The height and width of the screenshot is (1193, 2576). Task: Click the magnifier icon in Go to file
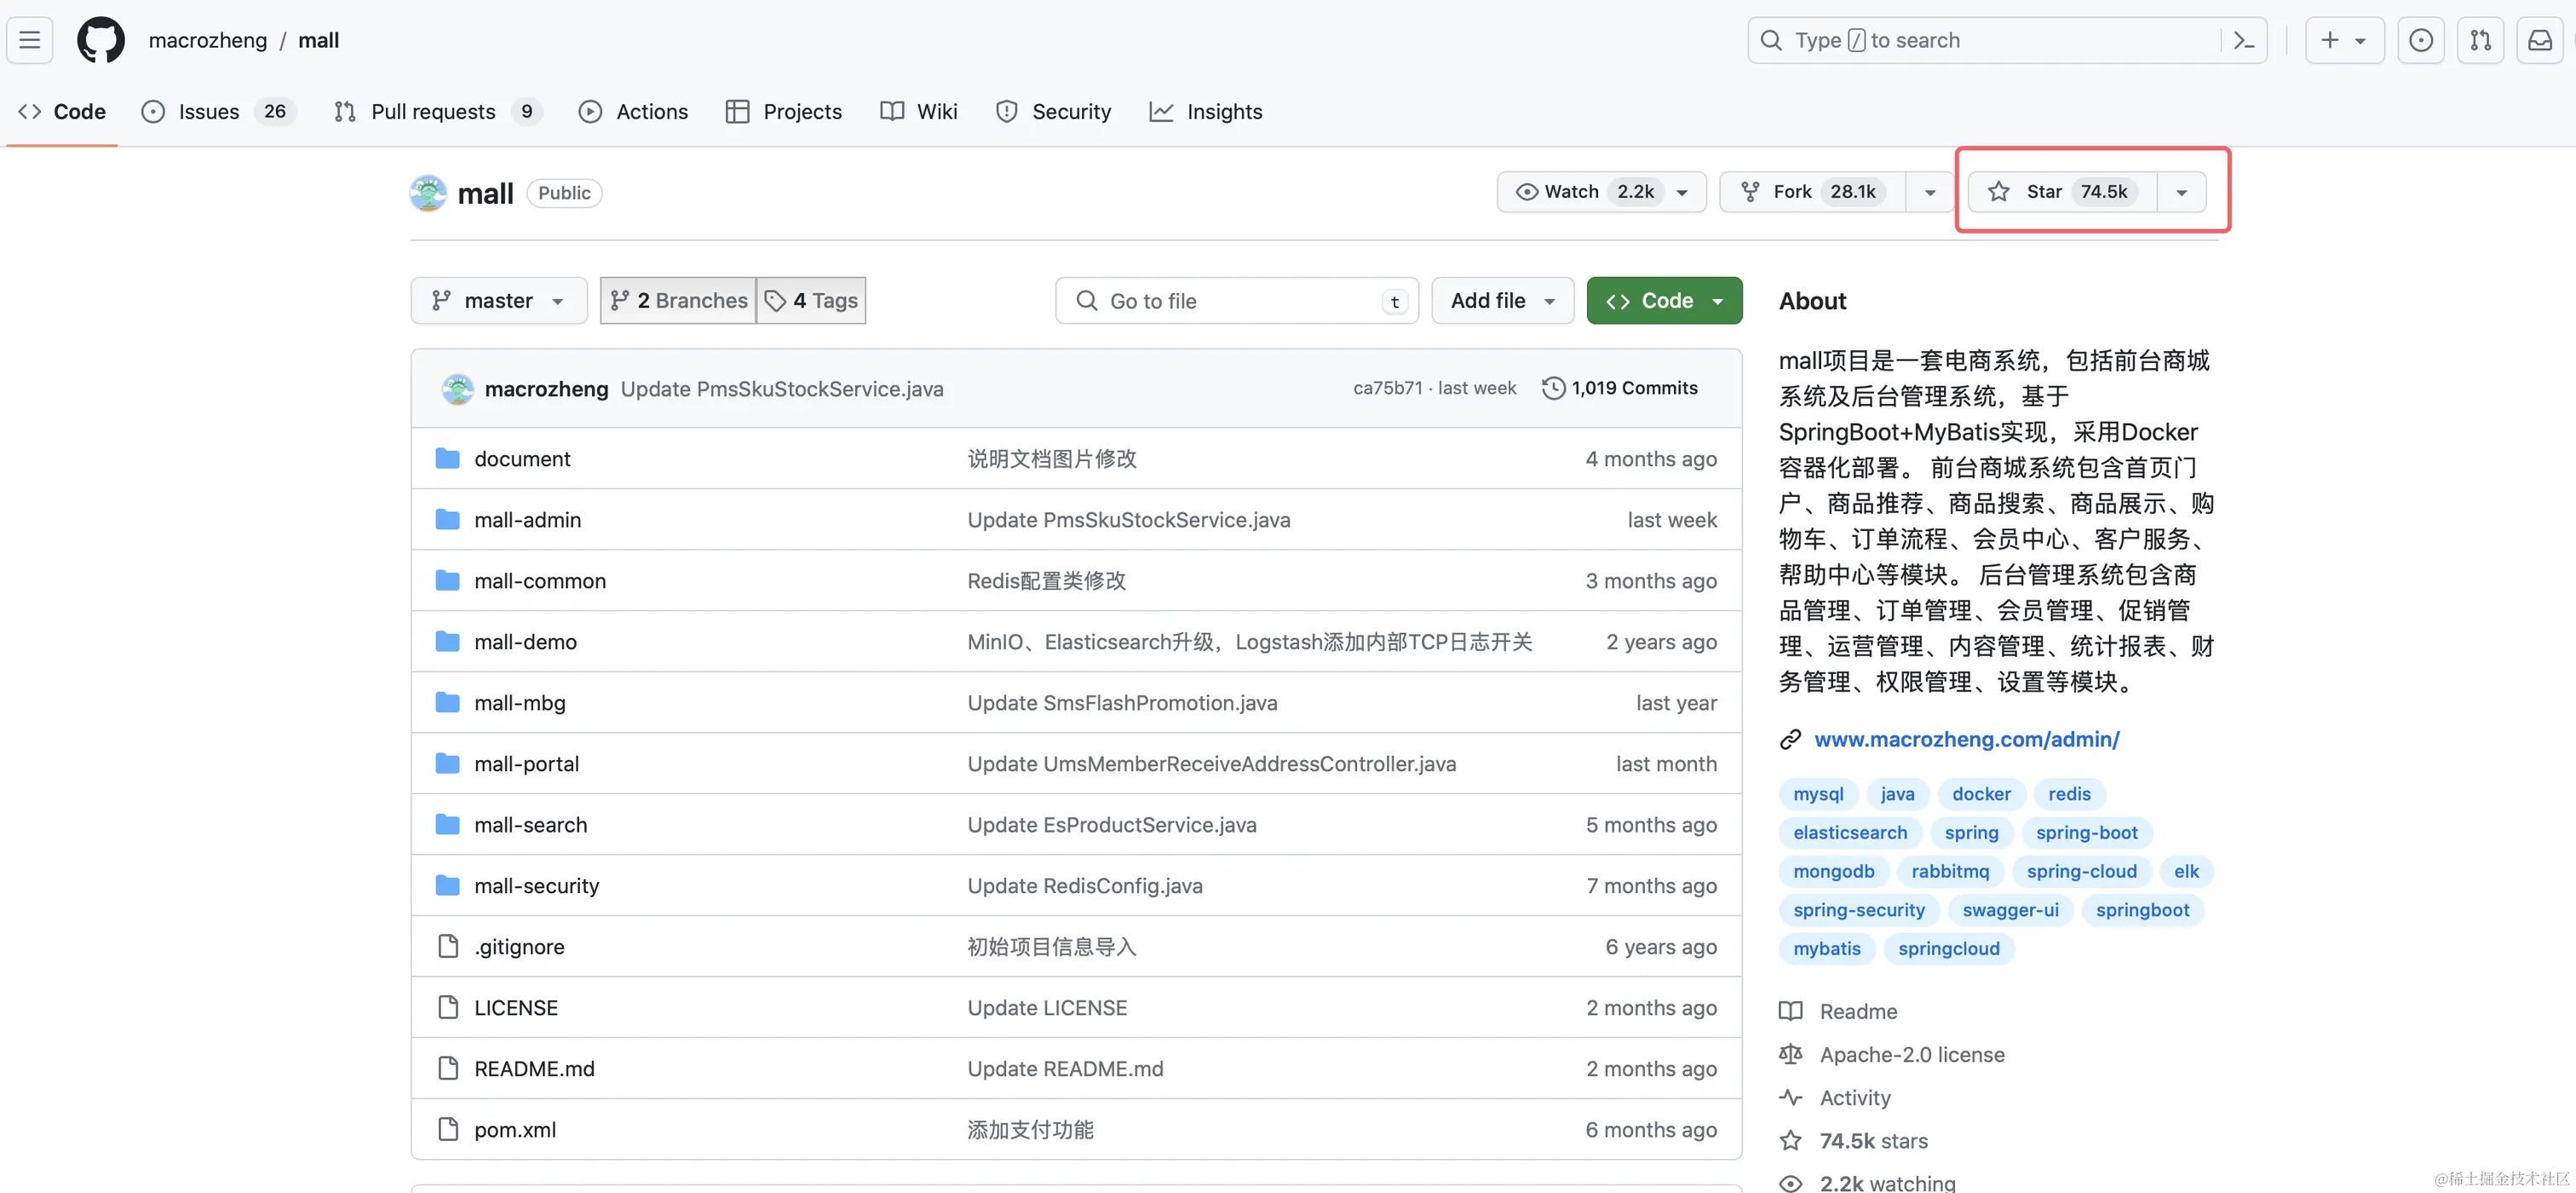tap(1086, 301)
